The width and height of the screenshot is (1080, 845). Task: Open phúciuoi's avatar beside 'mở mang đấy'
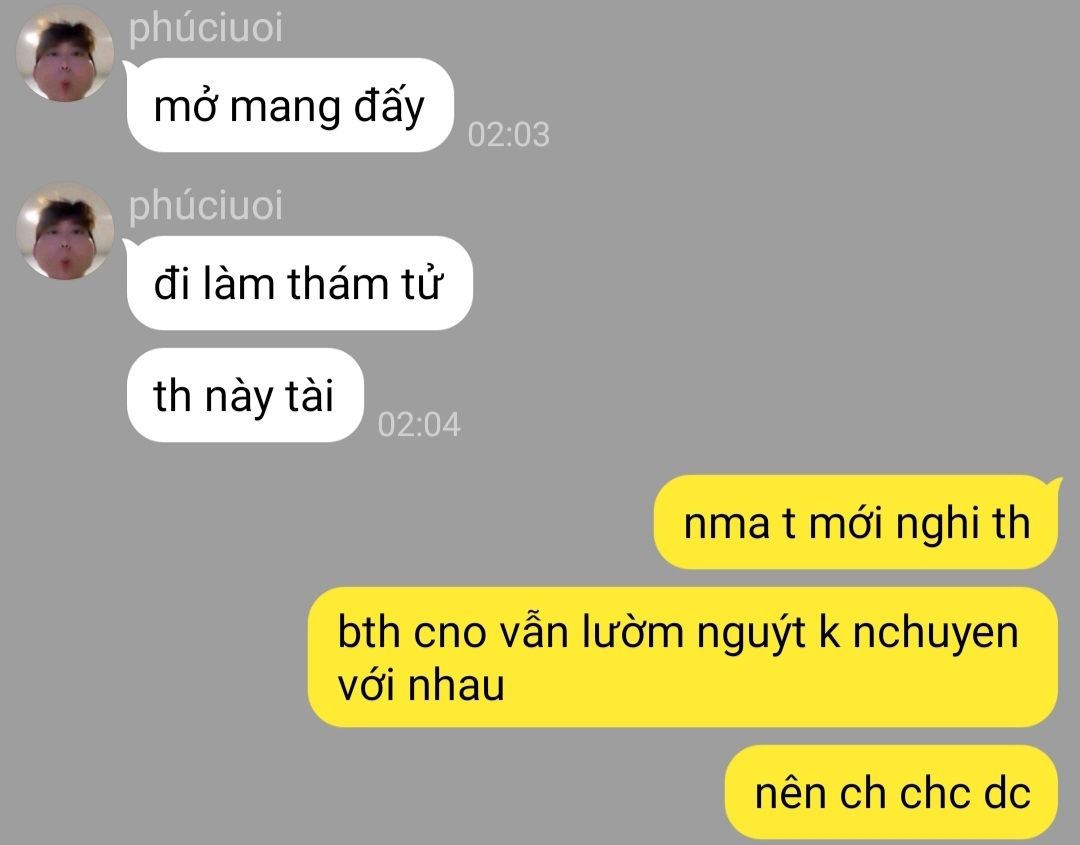click(65, 53)
